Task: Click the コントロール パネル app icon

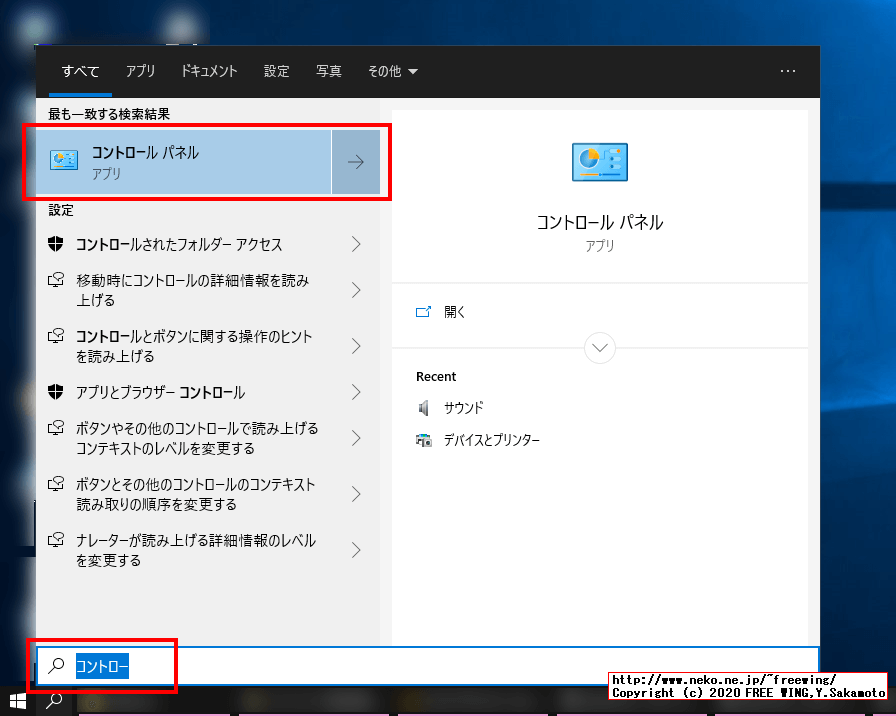Action: pos(64,159)
